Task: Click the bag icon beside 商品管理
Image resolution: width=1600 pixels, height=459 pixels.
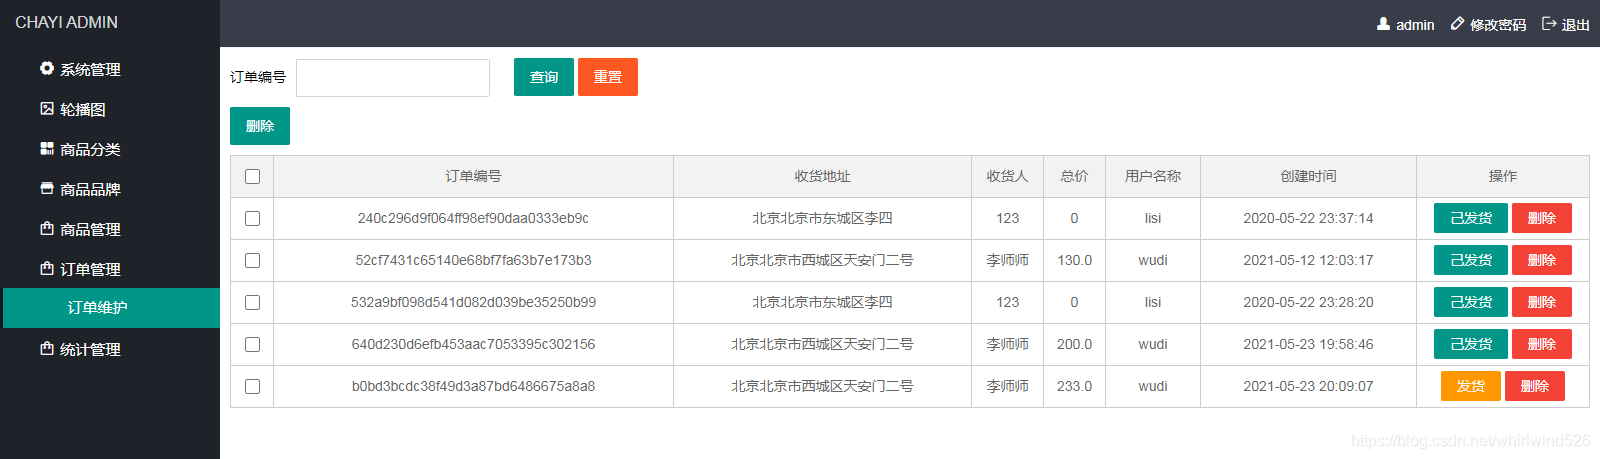Action: 47,228
